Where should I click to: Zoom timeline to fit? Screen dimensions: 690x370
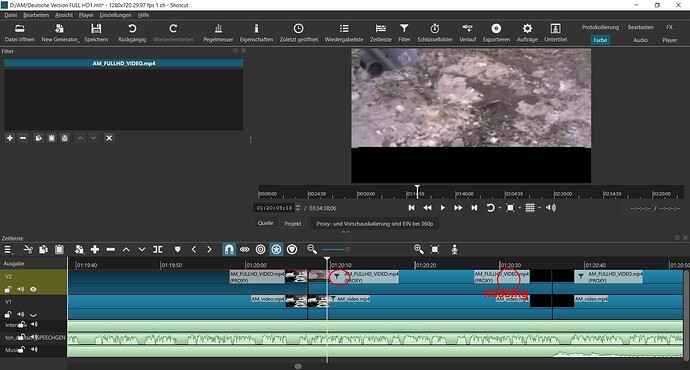tap(435, 249)
